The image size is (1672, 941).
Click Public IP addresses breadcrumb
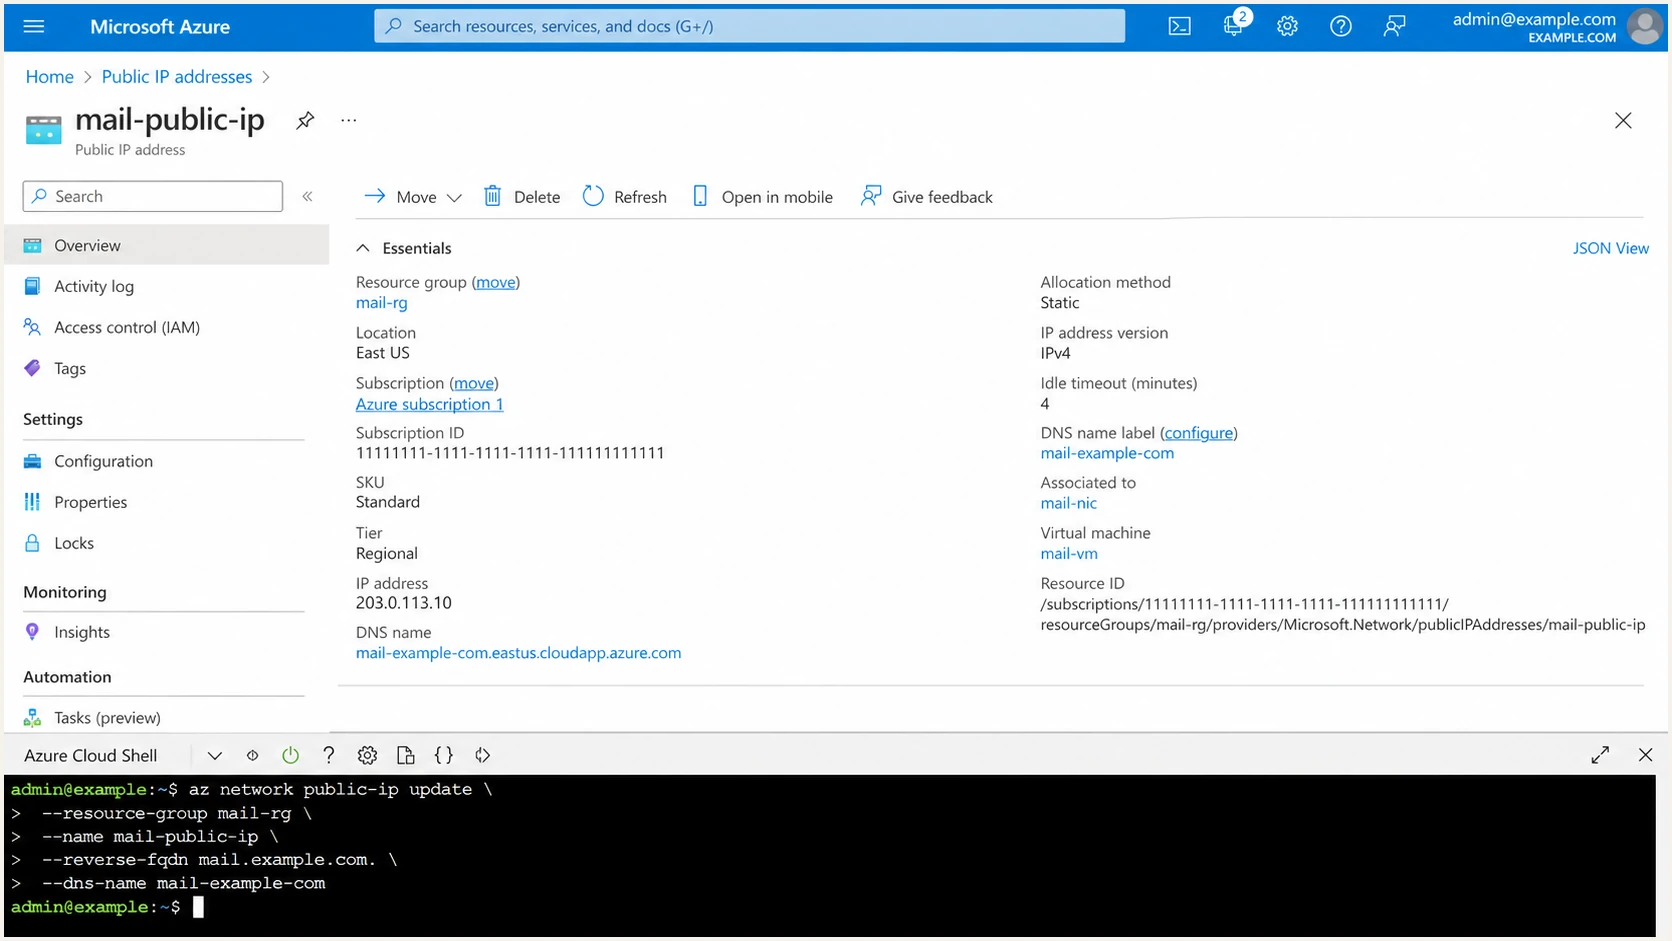[x=177, y=77]
